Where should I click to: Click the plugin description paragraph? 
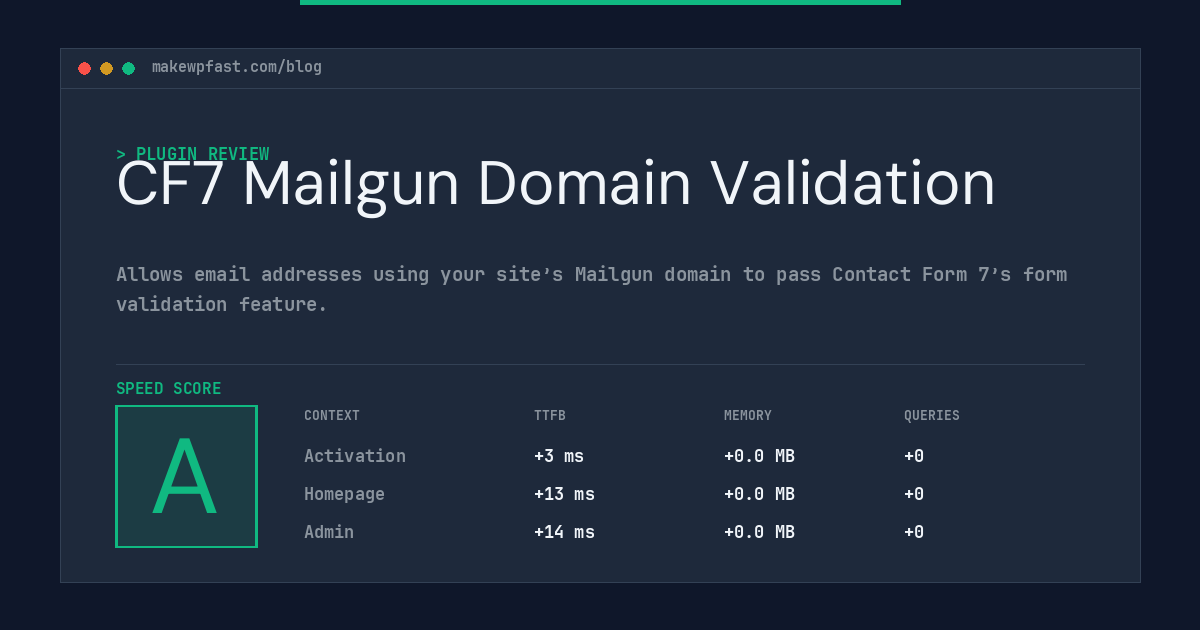click(591, 289)
